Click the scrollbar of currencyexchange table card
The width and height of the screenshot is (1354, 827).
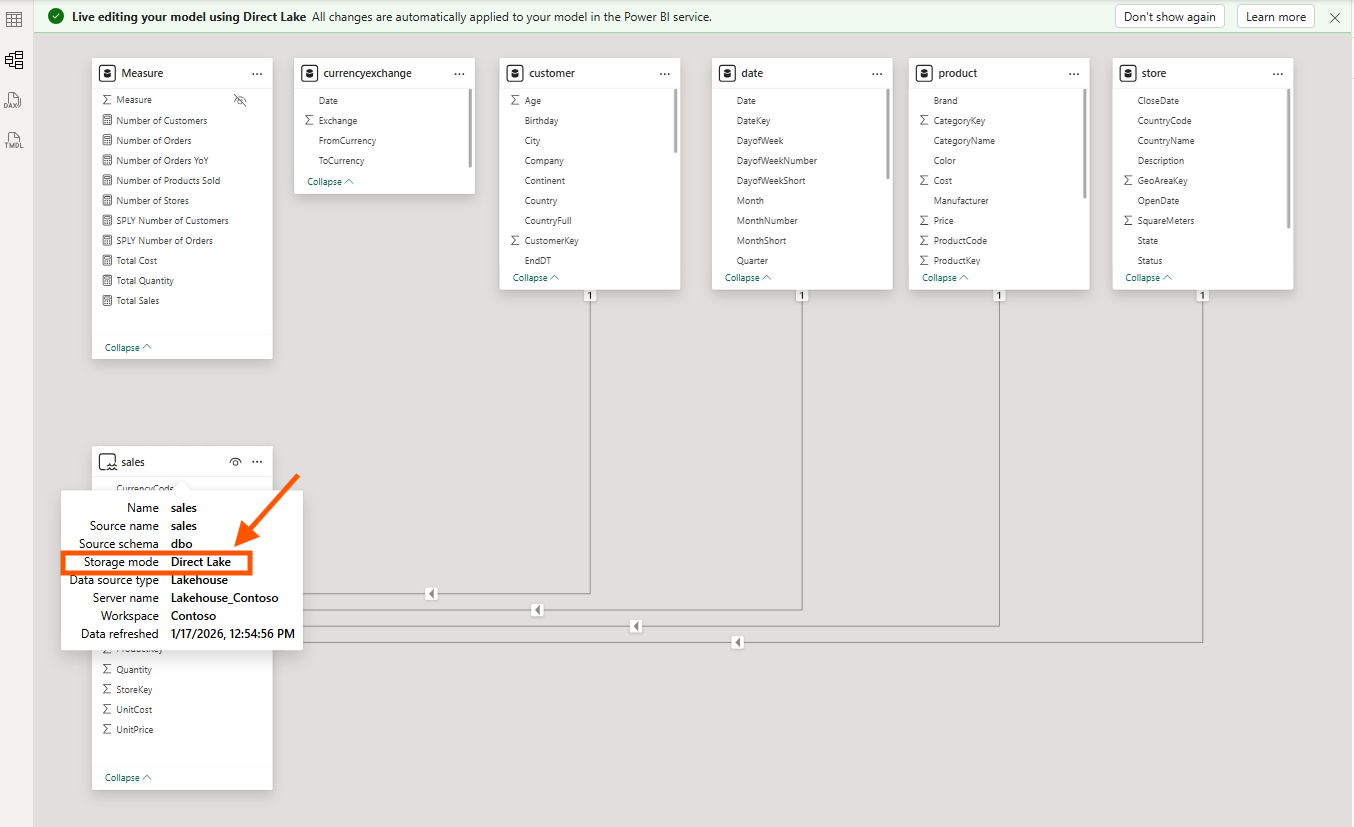coord(470,128)
